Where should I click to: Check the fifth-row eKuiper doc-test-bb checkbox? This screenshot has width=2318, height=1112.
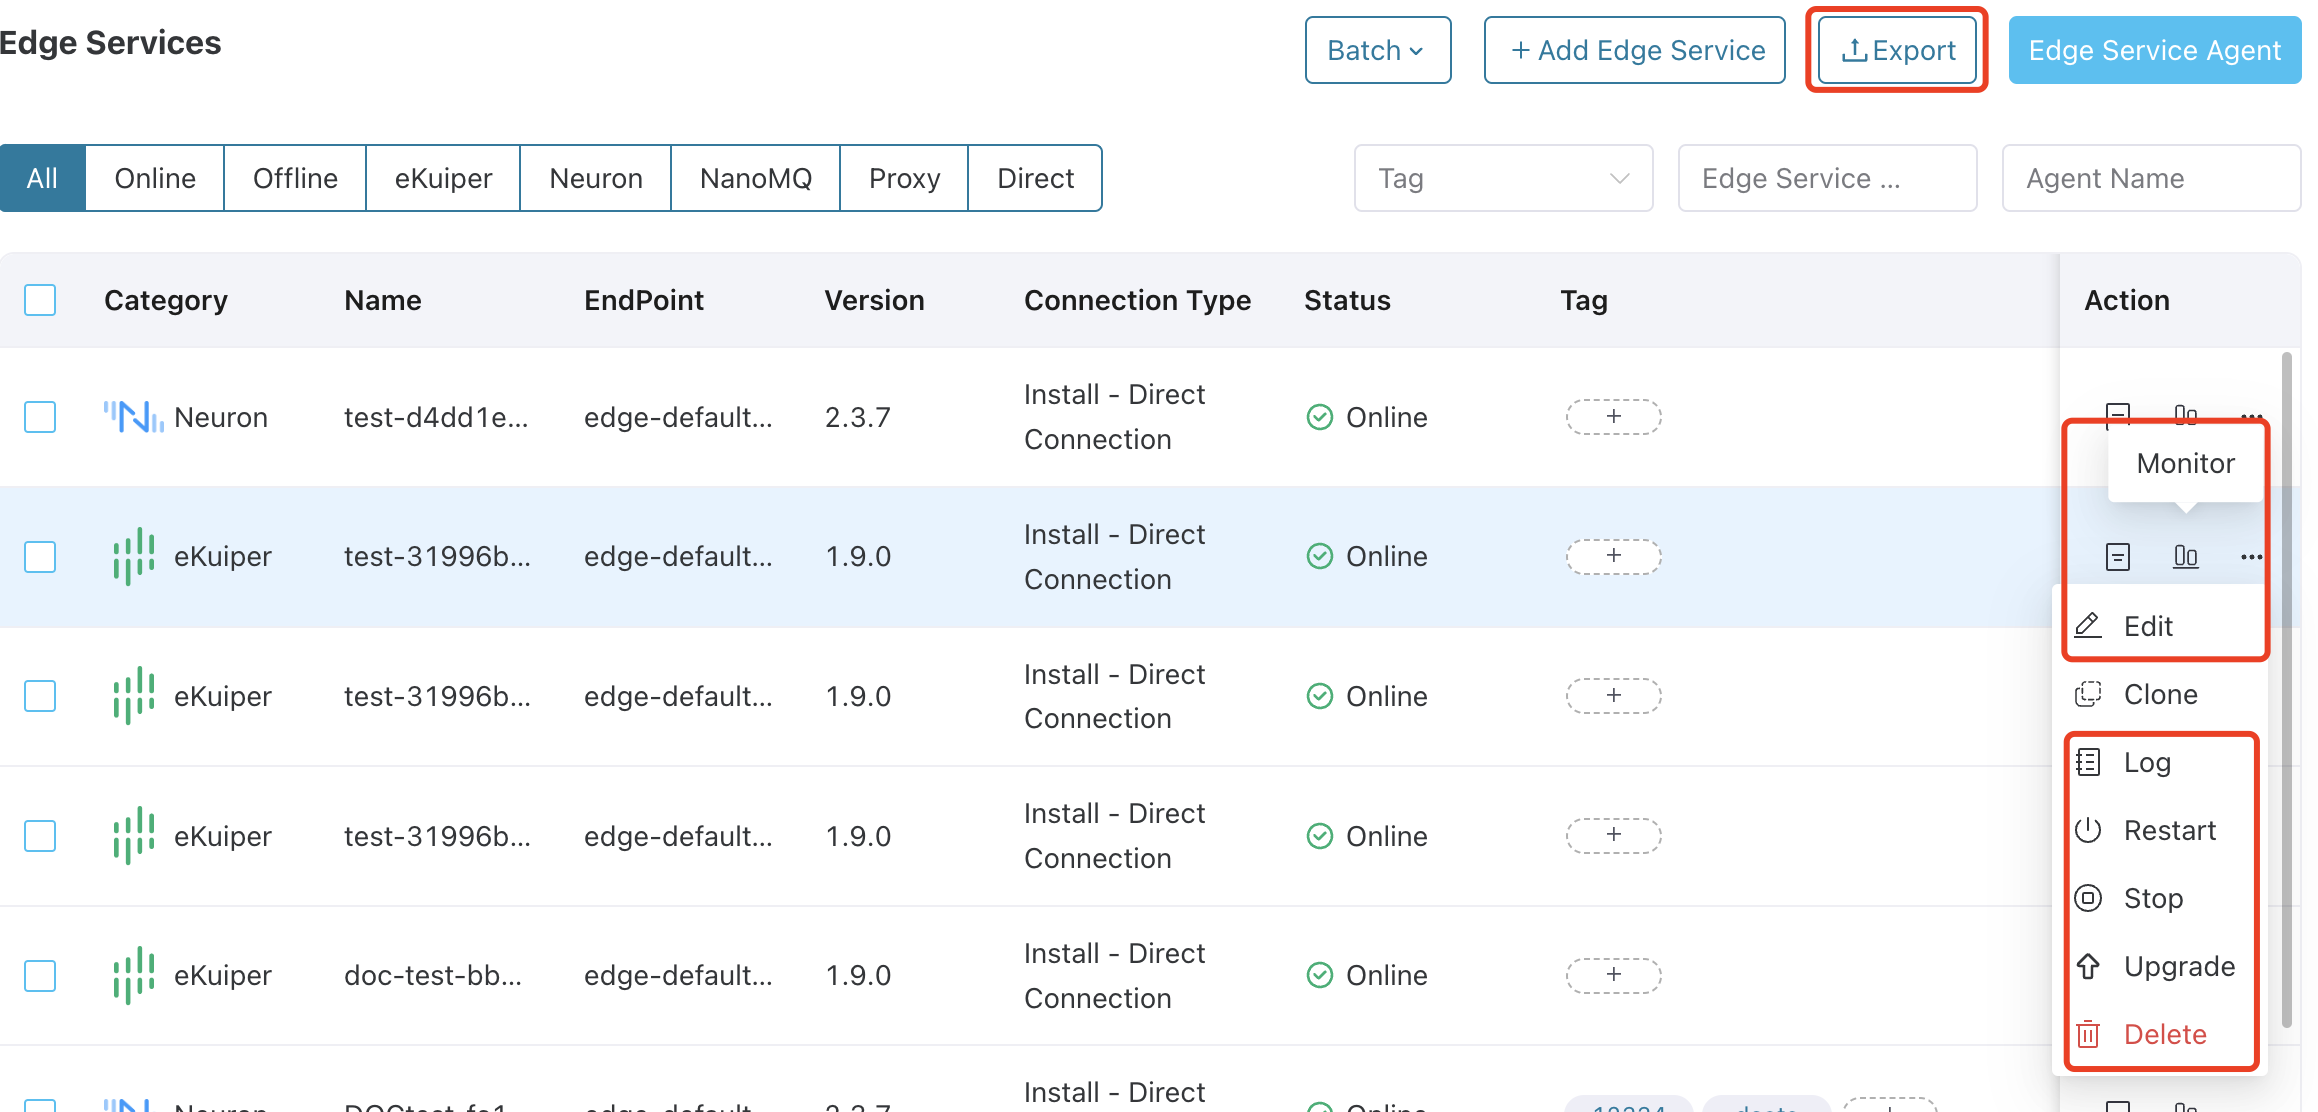click(40, 975)
